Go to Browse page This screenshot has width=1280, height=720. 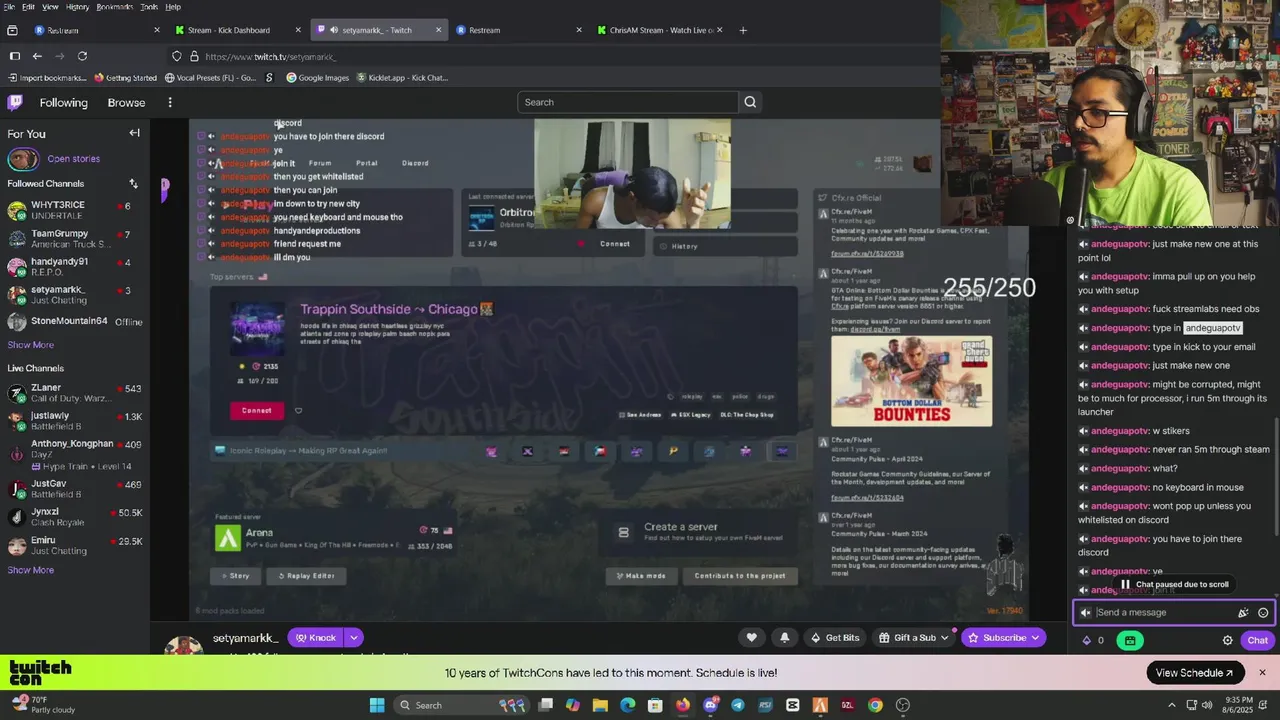[x=126, y=102]
